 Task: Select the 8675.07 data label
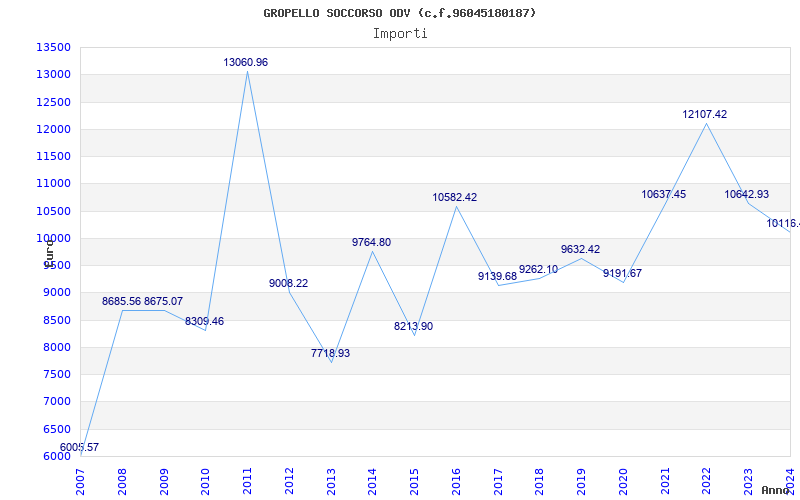click(163, 302)
